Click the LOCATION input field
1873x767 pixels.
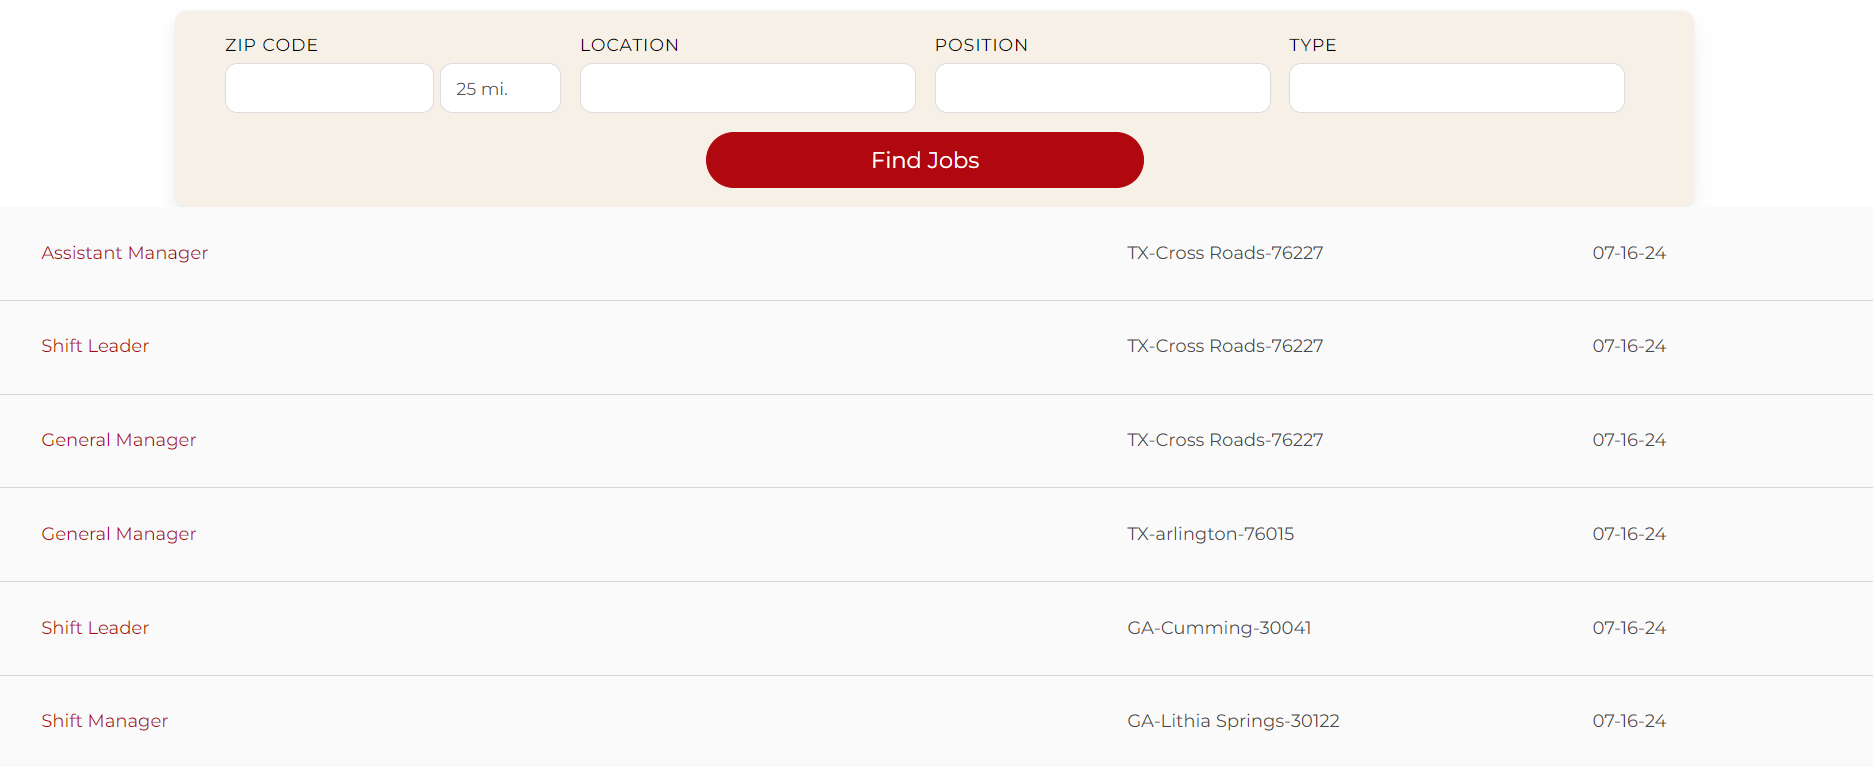point(747,88)
